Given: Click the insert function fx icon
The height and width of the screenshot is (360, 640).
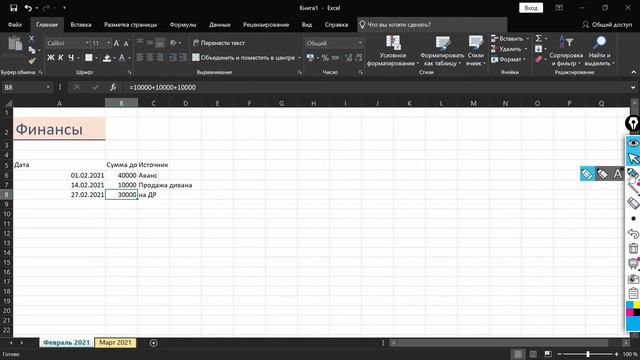Looking at the screenshot, I should click(x=113, y=87).
